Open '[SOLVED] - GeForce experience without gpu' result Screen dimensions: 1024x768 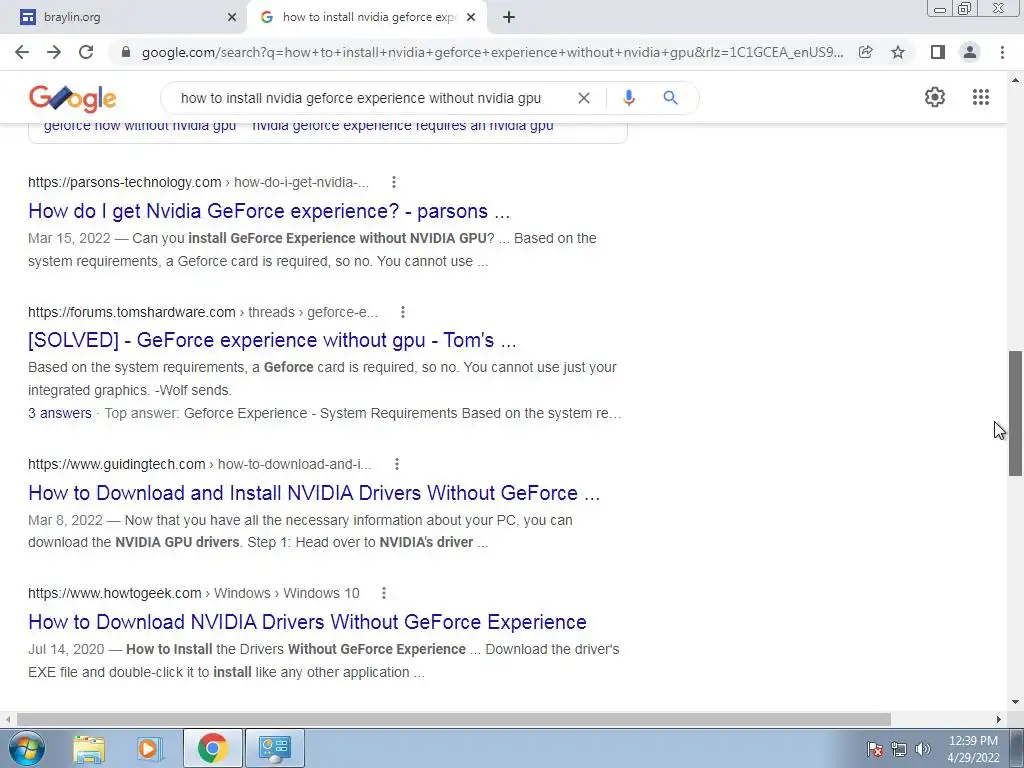click(272, 340)
